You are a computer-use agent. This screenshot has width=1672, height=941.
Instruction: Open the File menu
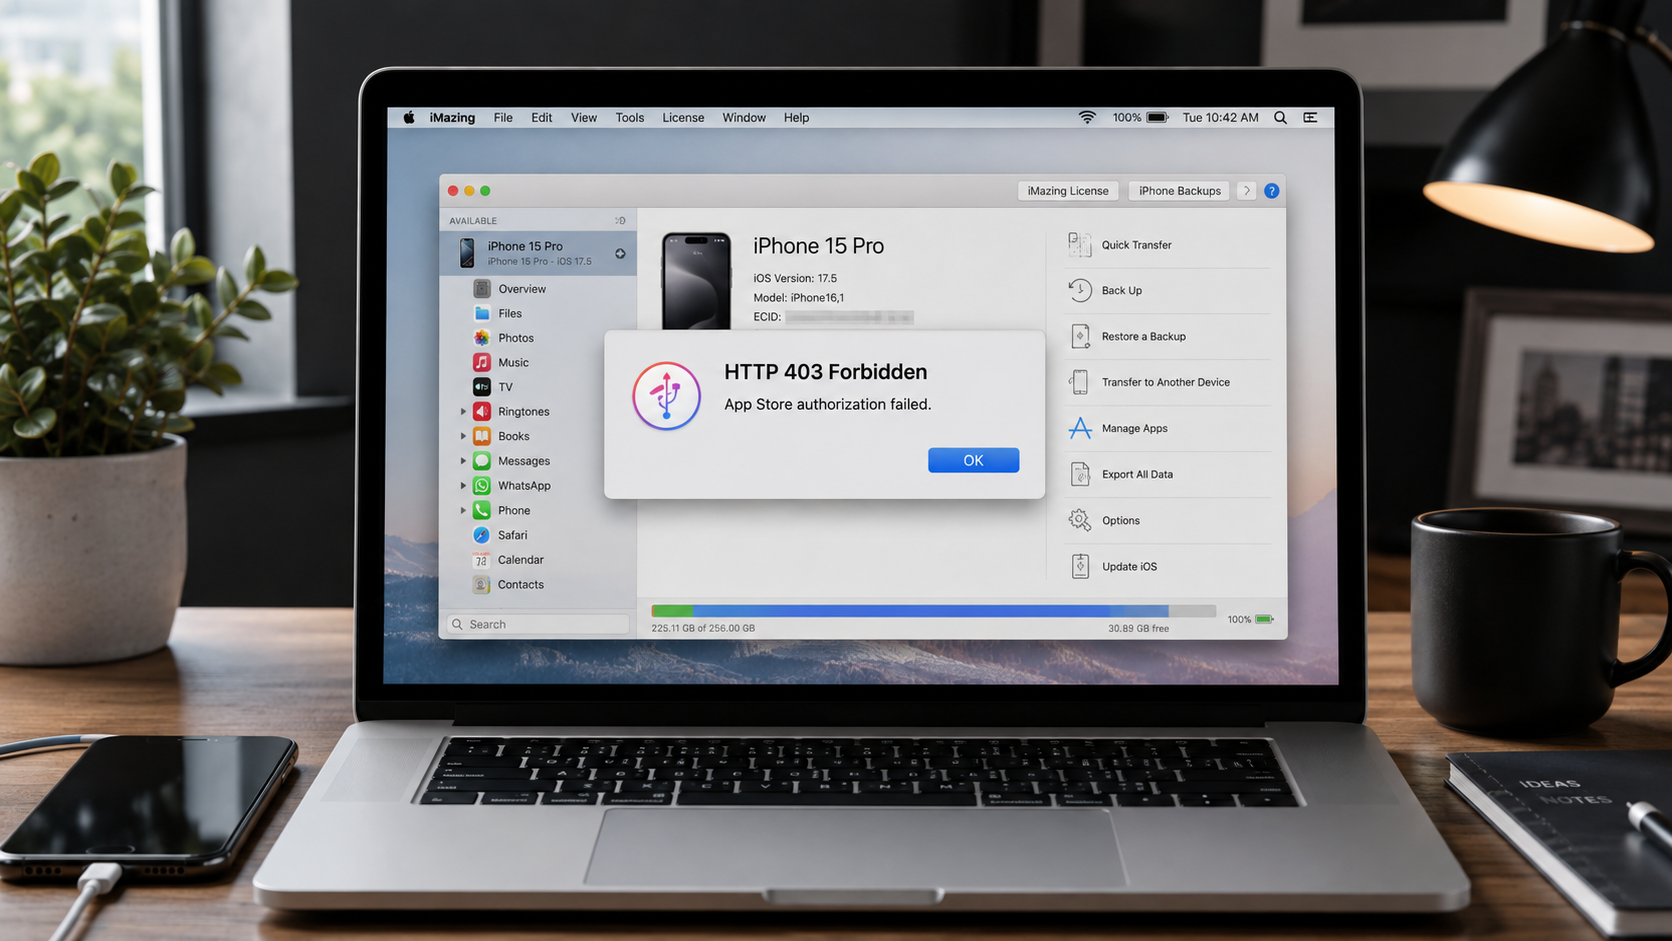[503, 118]
